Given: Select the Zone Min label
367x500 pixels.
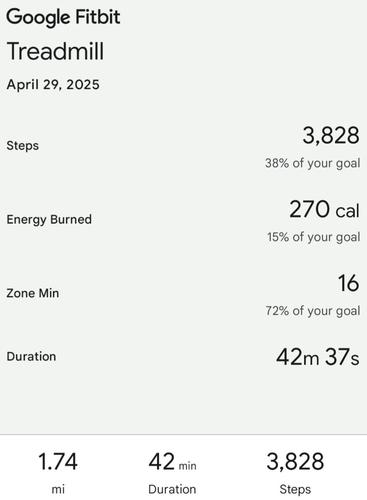Looking at the screenshot, I should tap(33, 293).
